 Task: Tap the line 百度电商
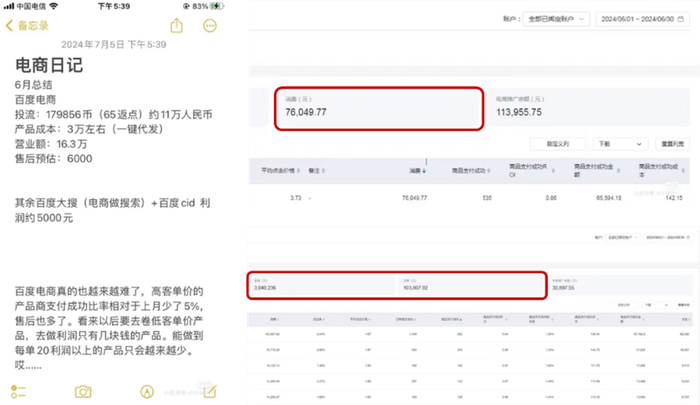[x=35, y=100]
